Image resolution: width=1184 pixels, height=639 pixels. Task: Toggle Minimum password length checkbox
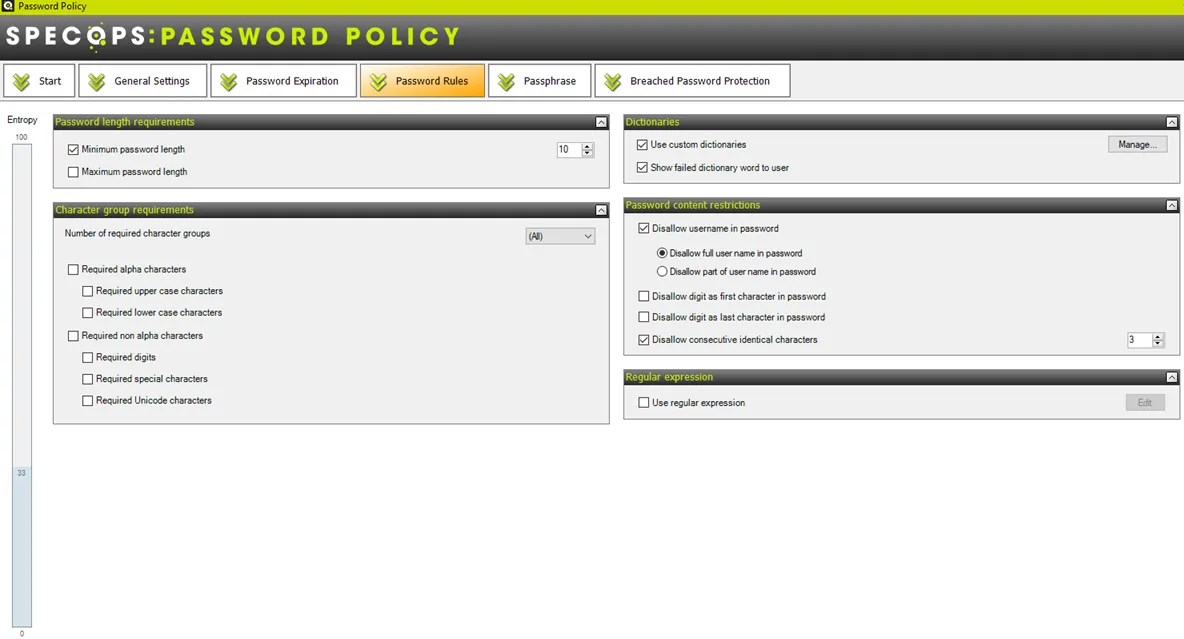click(x=73, y=150)
